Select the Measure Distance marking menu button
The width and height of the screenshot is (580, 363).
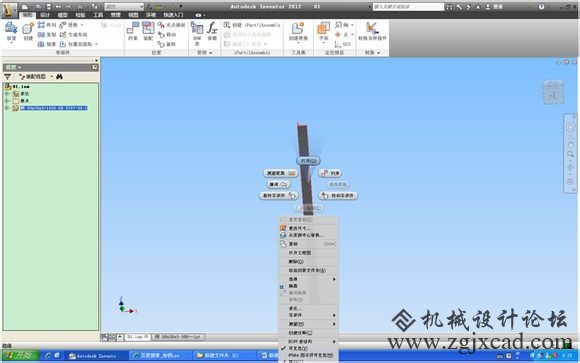(x=281, y=173)
